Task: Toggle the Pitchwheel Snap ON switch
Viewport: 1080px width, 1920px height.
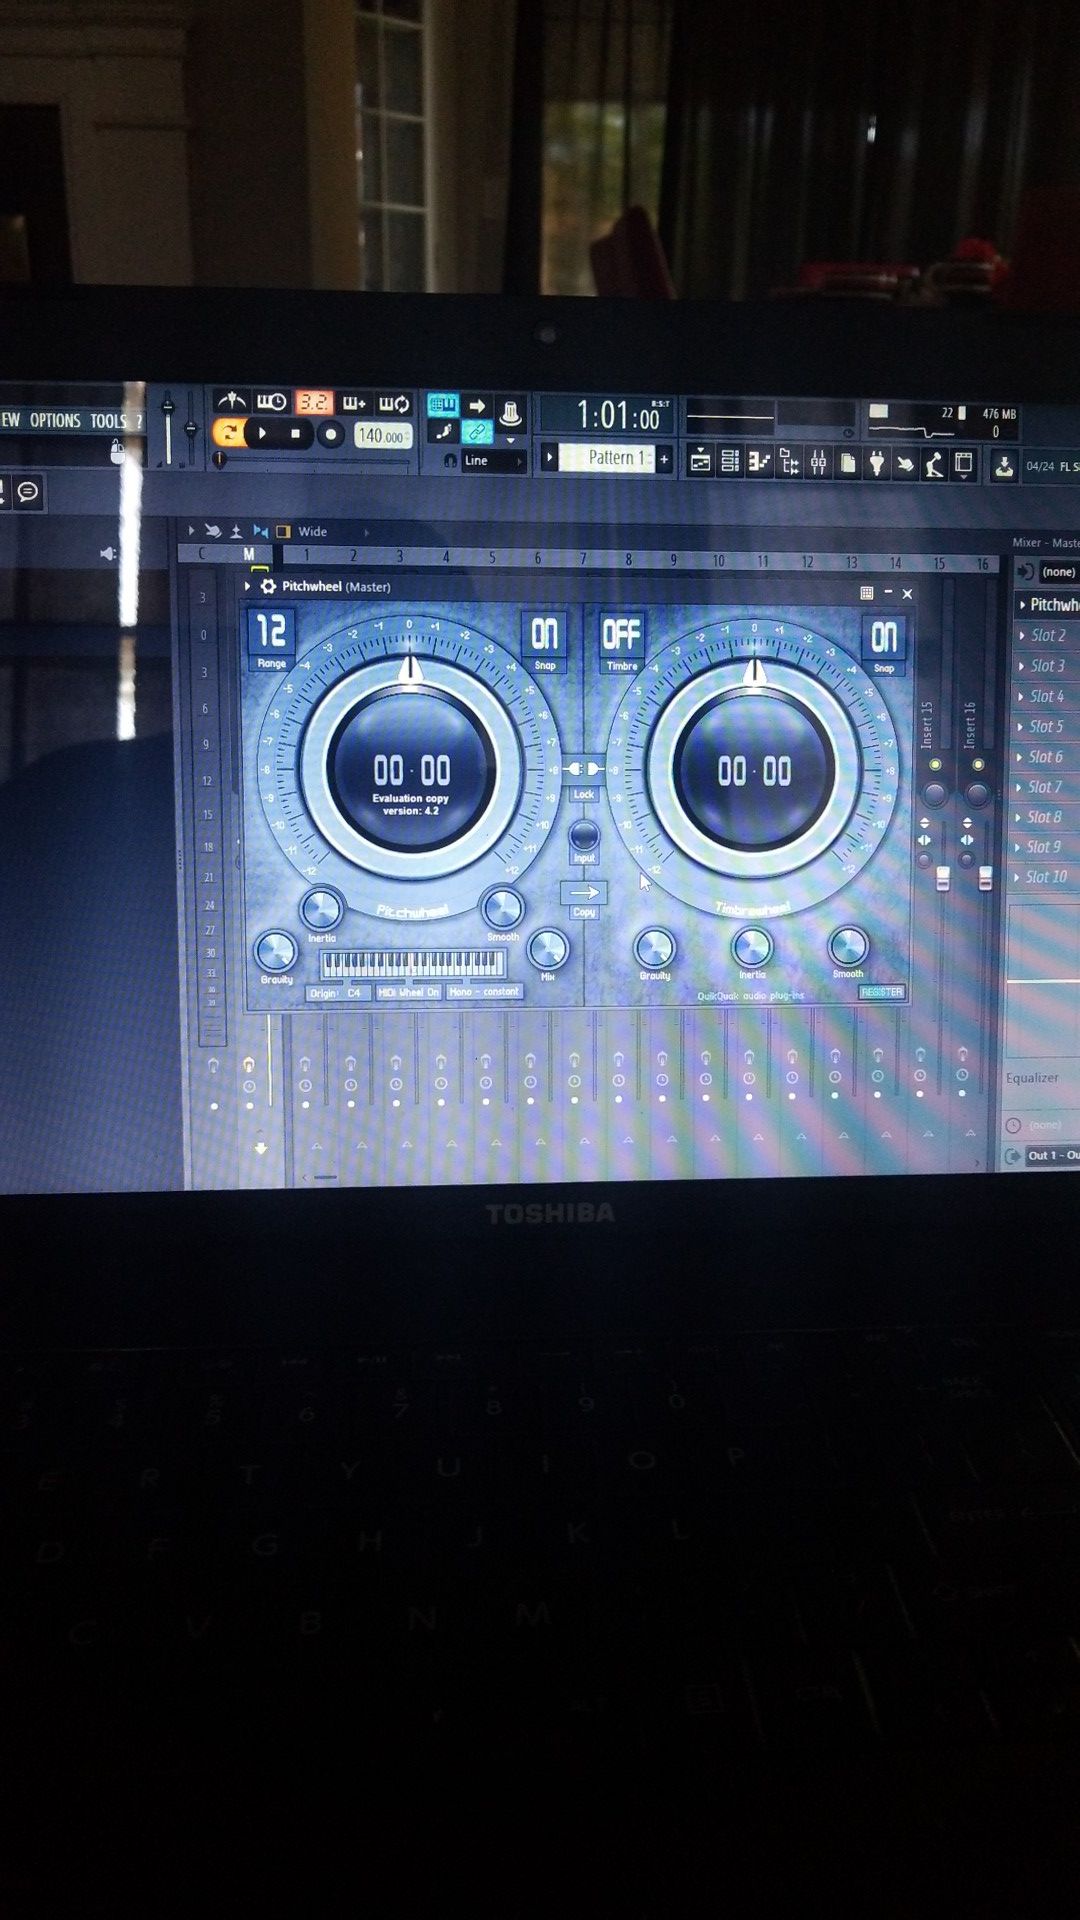Action: [x=544, y=634]
